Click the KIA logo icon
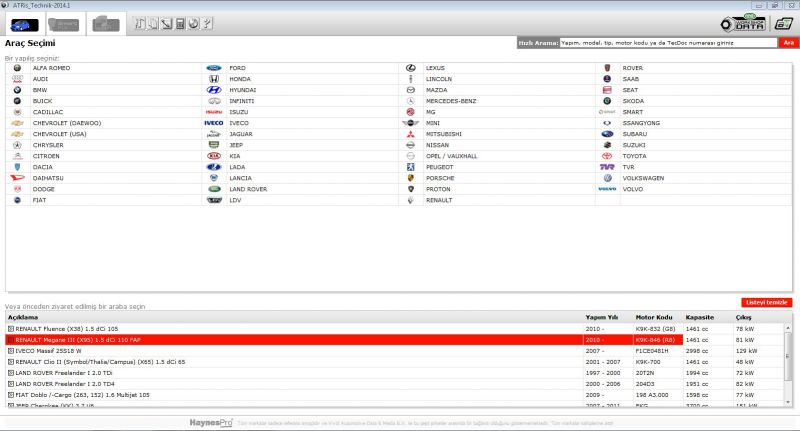Image resolution: width=800 pixels, height=431 pixels. pos(214,156)
